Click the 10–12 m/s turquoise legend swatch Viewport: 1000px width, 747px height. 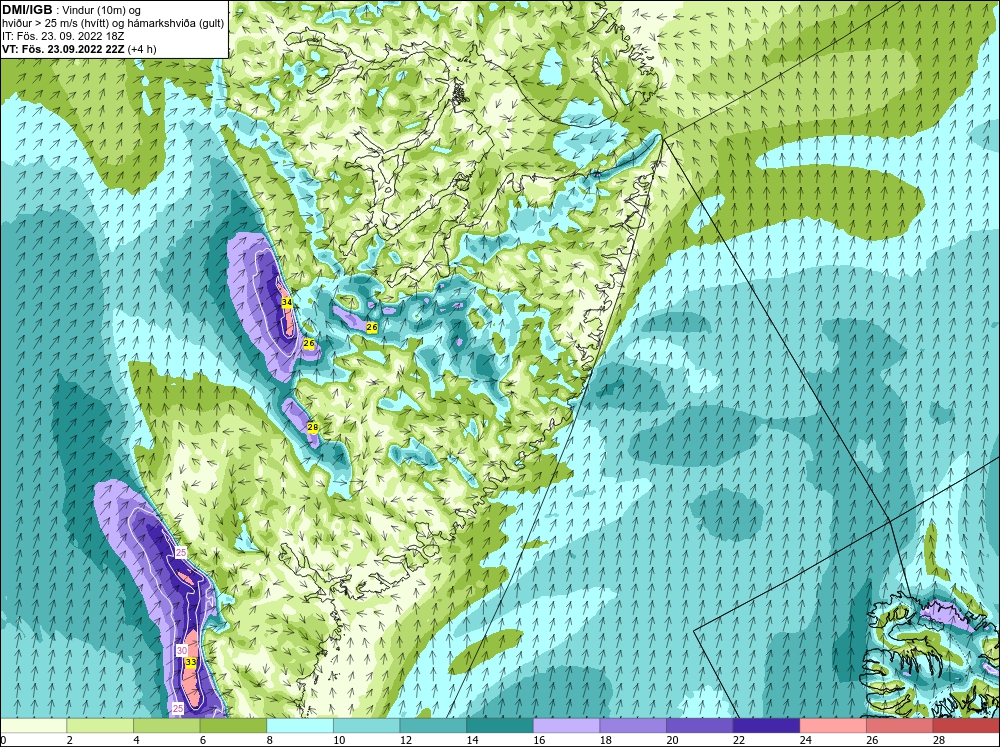367,725
